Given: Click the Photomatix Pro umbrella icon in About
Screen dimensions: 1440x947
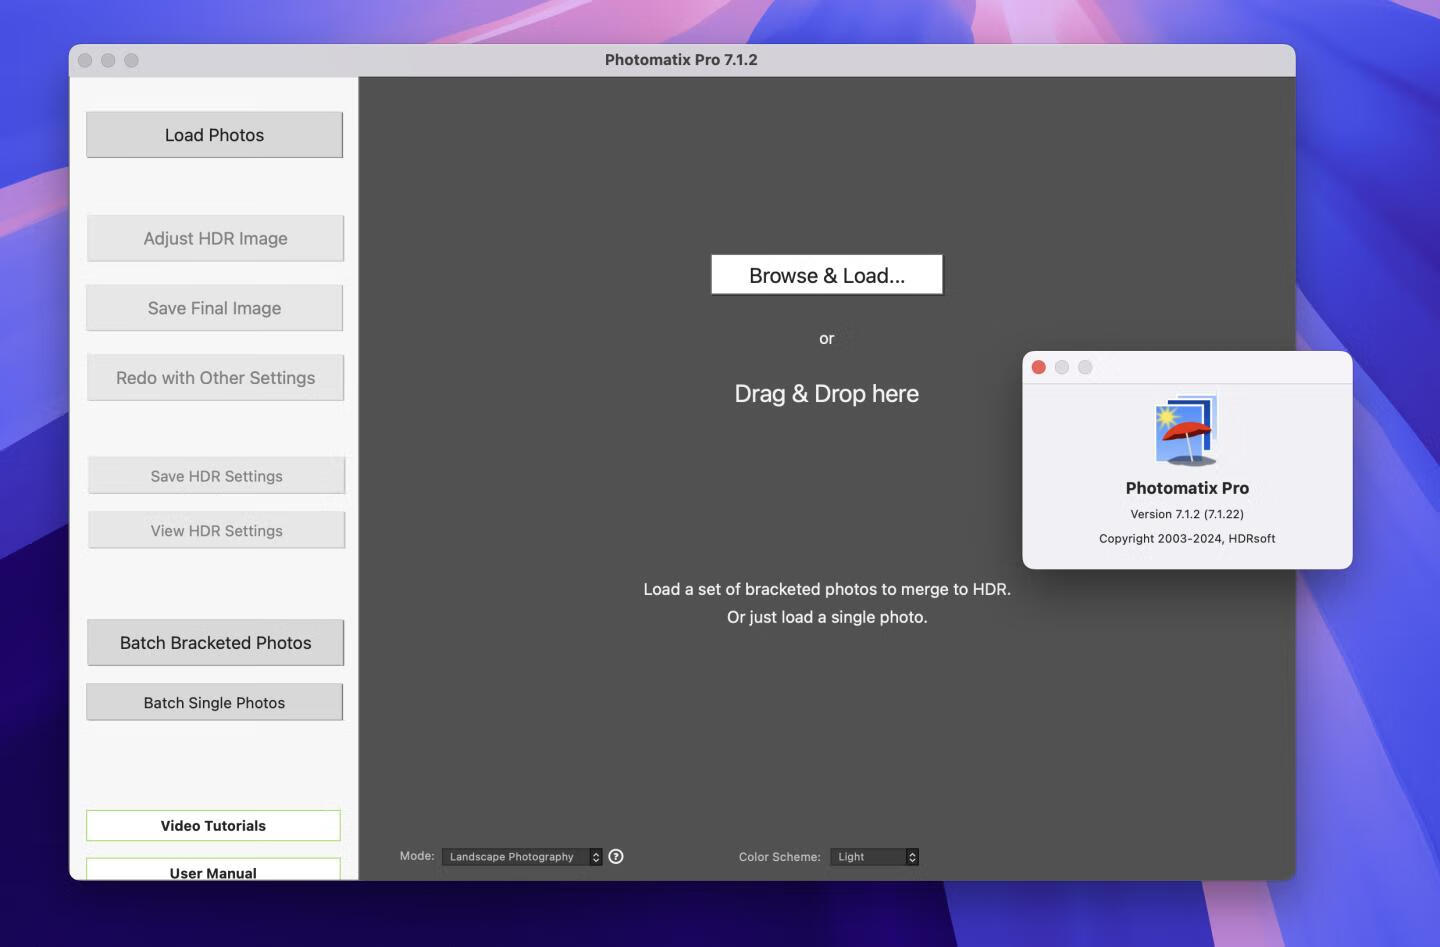Looking at the screenshot, I should click(1187, 431).
